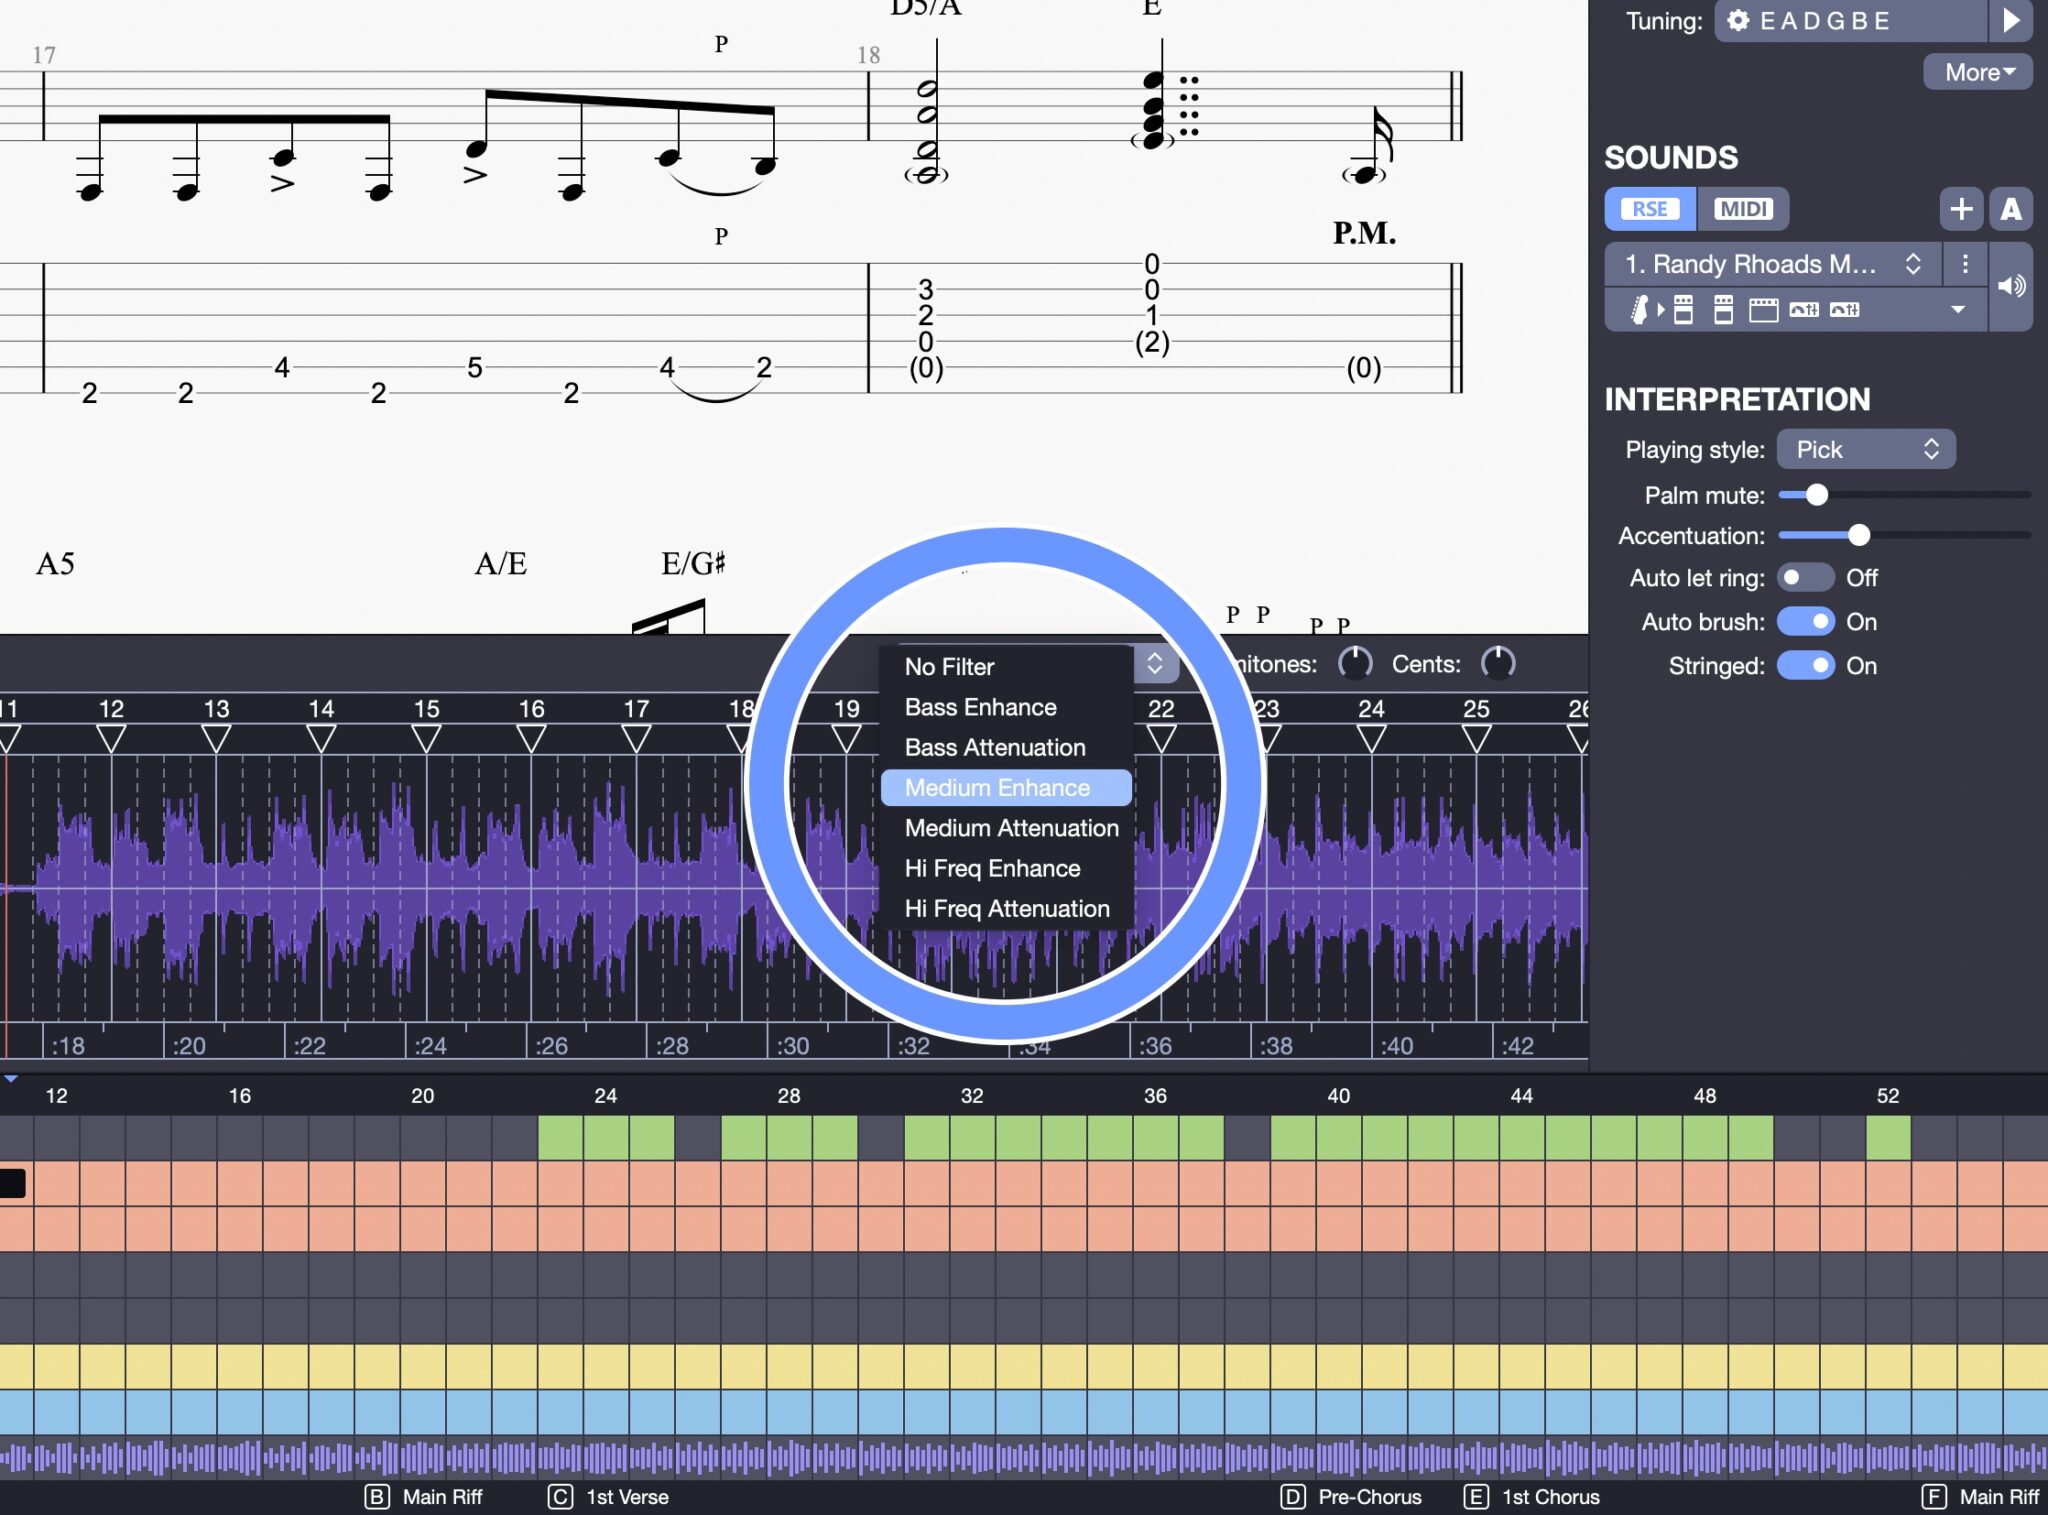Switch to the MIDI sounds tab

[x=1744, y=209]
